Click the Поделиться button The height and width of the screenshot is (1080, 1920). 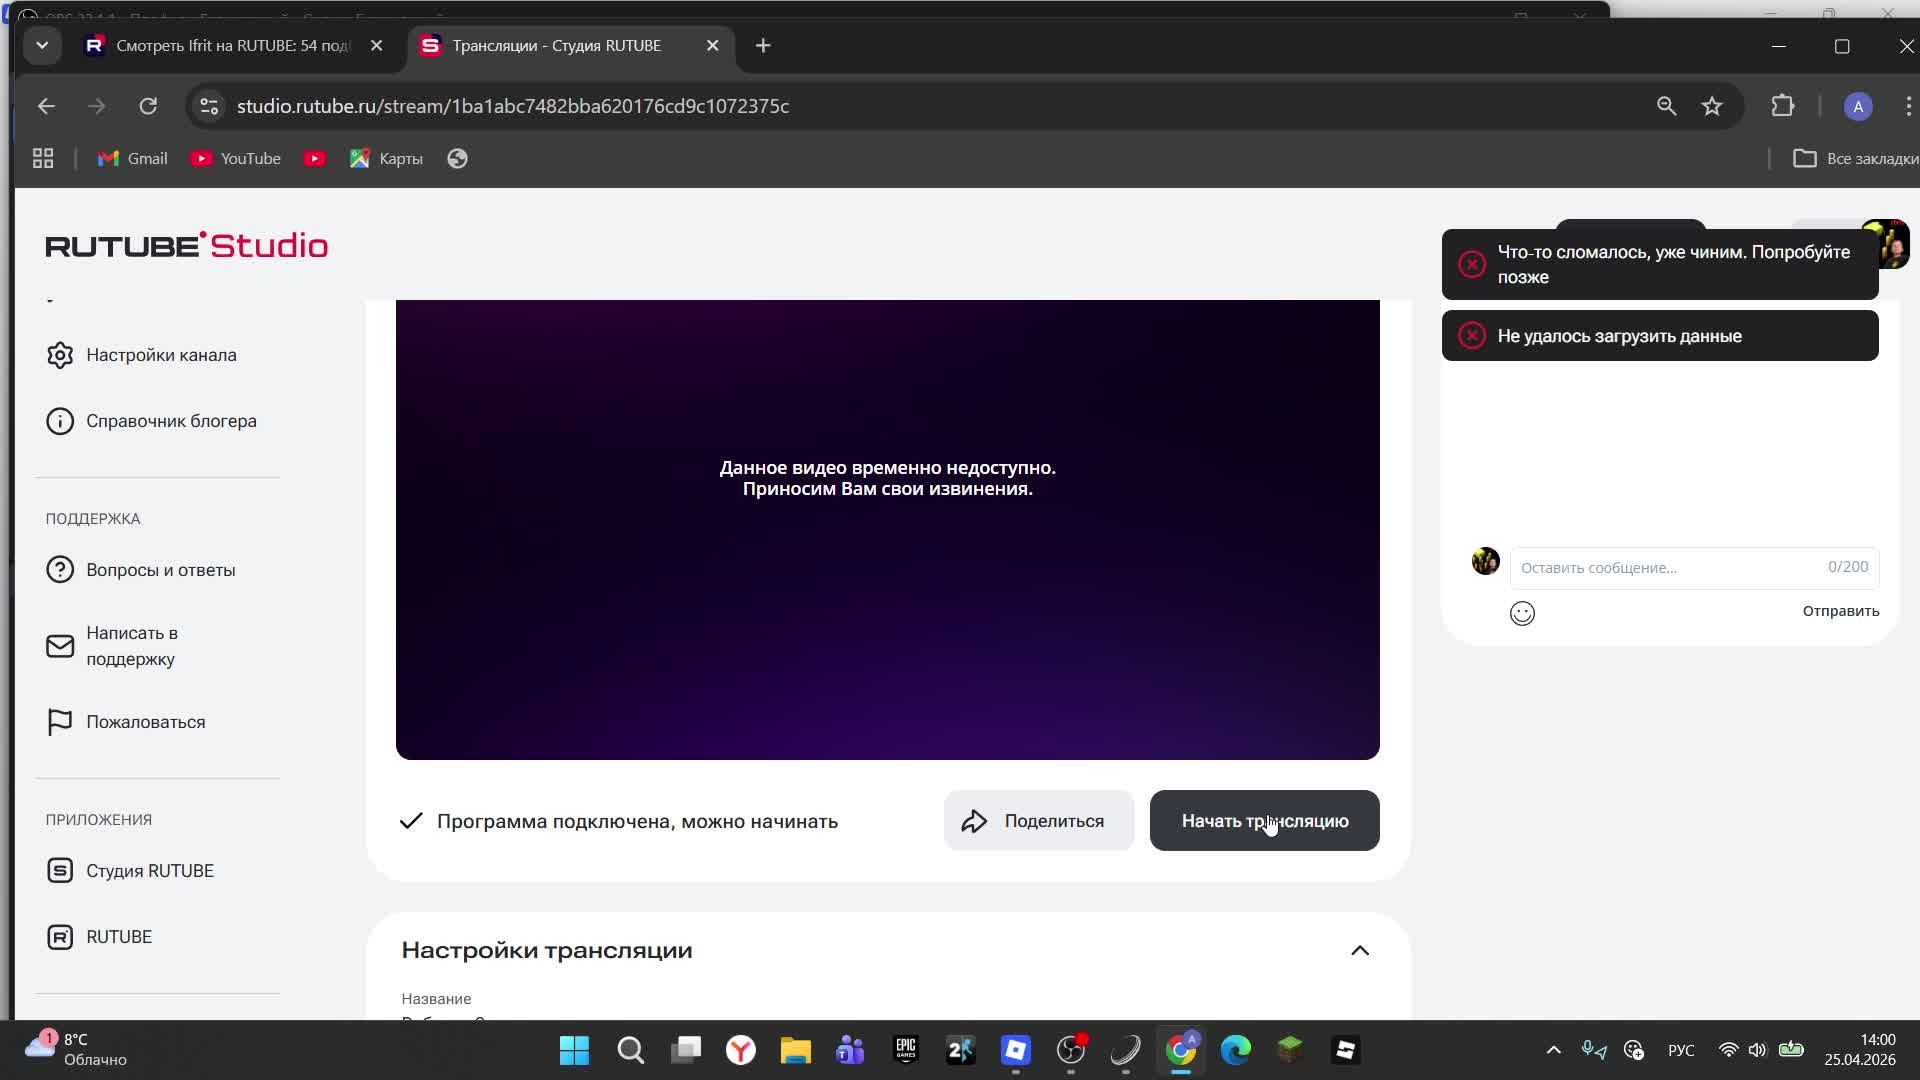(1038, 820)
